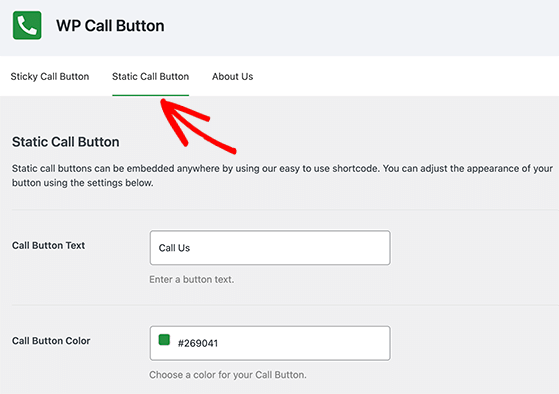Click the 'Enter a button text.' hint
This screenshot has width=559, height=394.
tap(191, 279)
